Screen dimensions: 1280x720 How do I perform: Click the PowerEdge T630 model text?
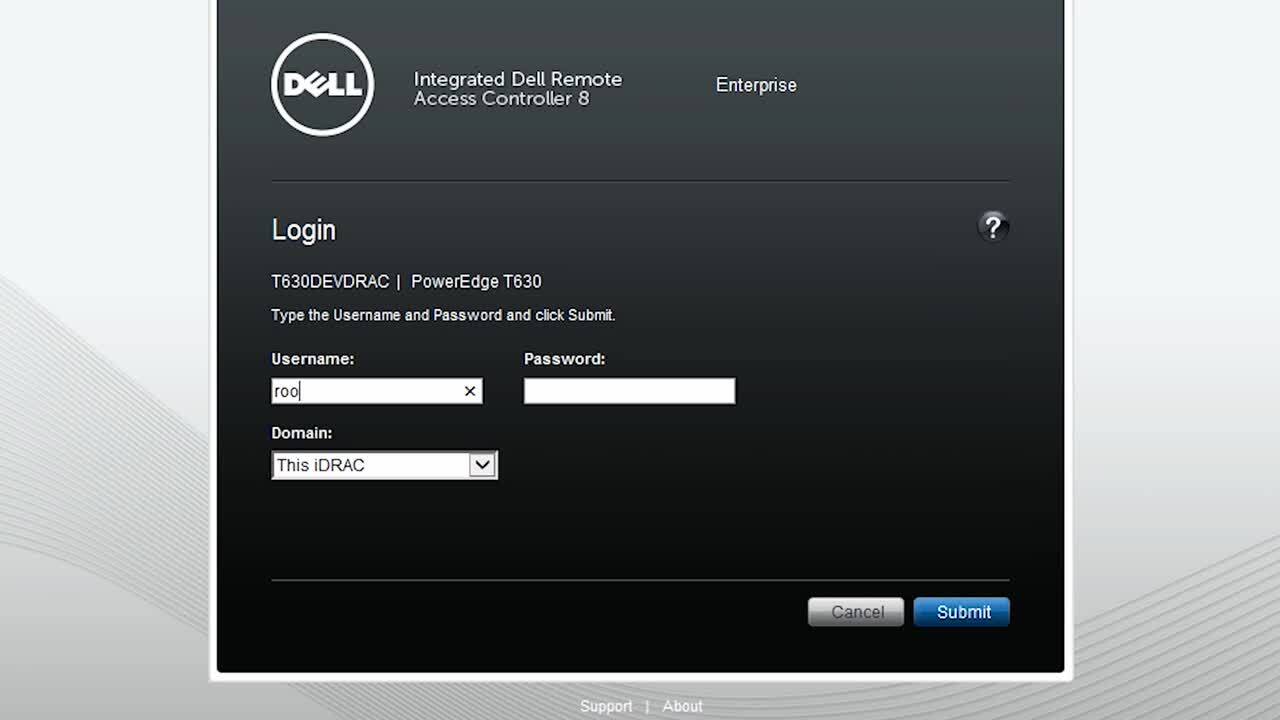(x=476, y=282)
